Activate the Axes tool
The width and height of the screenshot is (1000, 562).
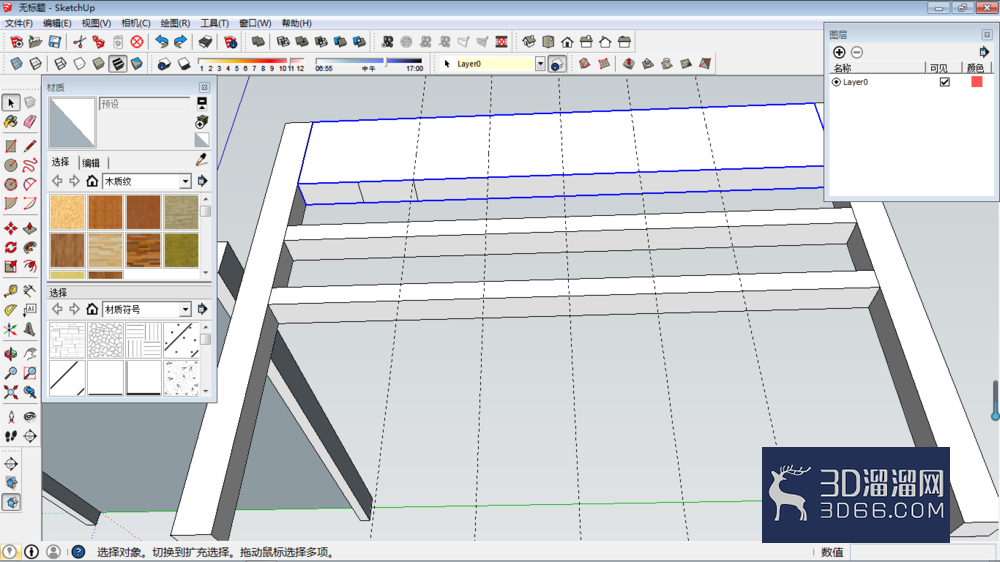(x=11, y=329)
